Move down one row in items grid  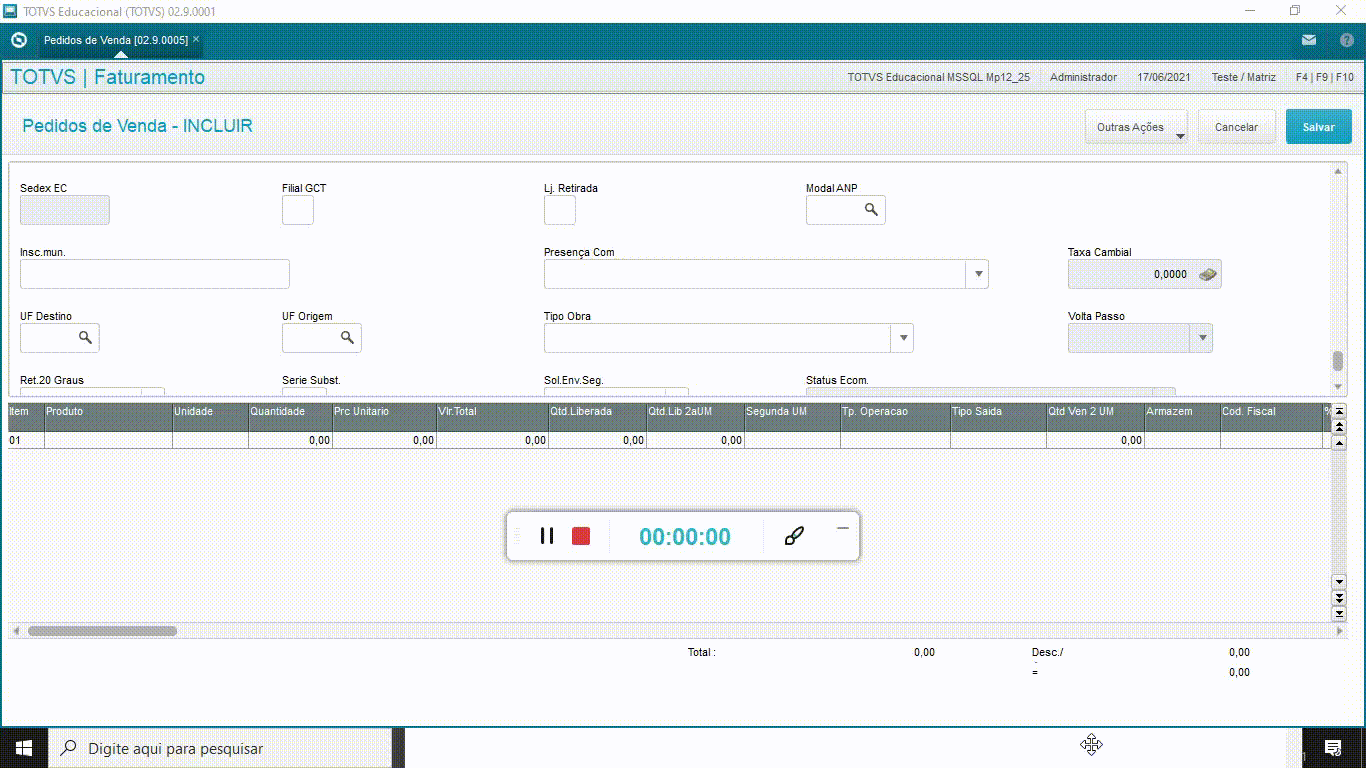pos(1340,582)
